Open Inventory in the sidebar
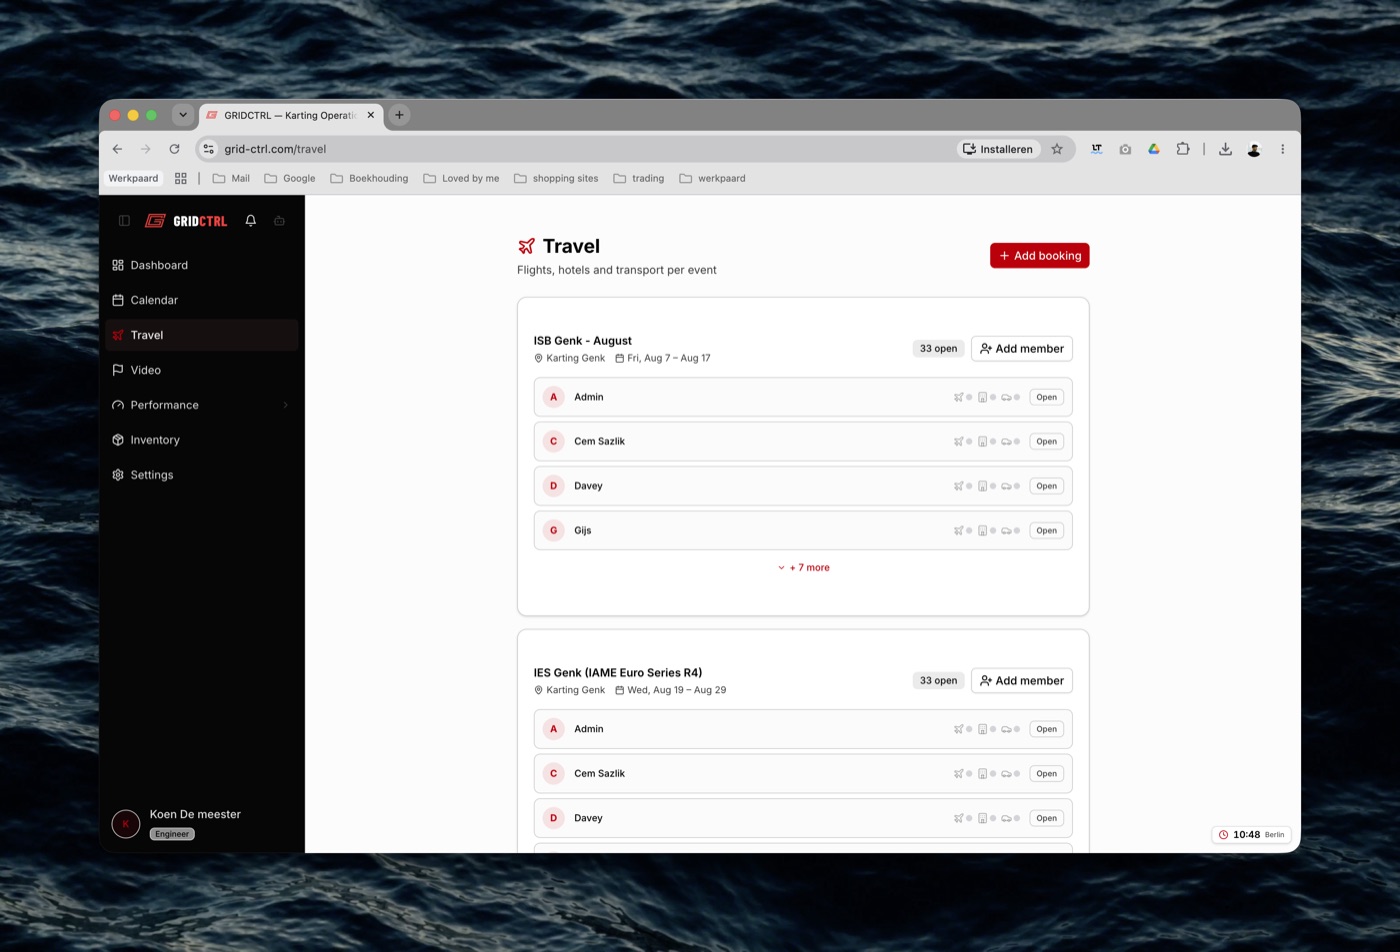 pyautogui.click(x=202, y=440)
